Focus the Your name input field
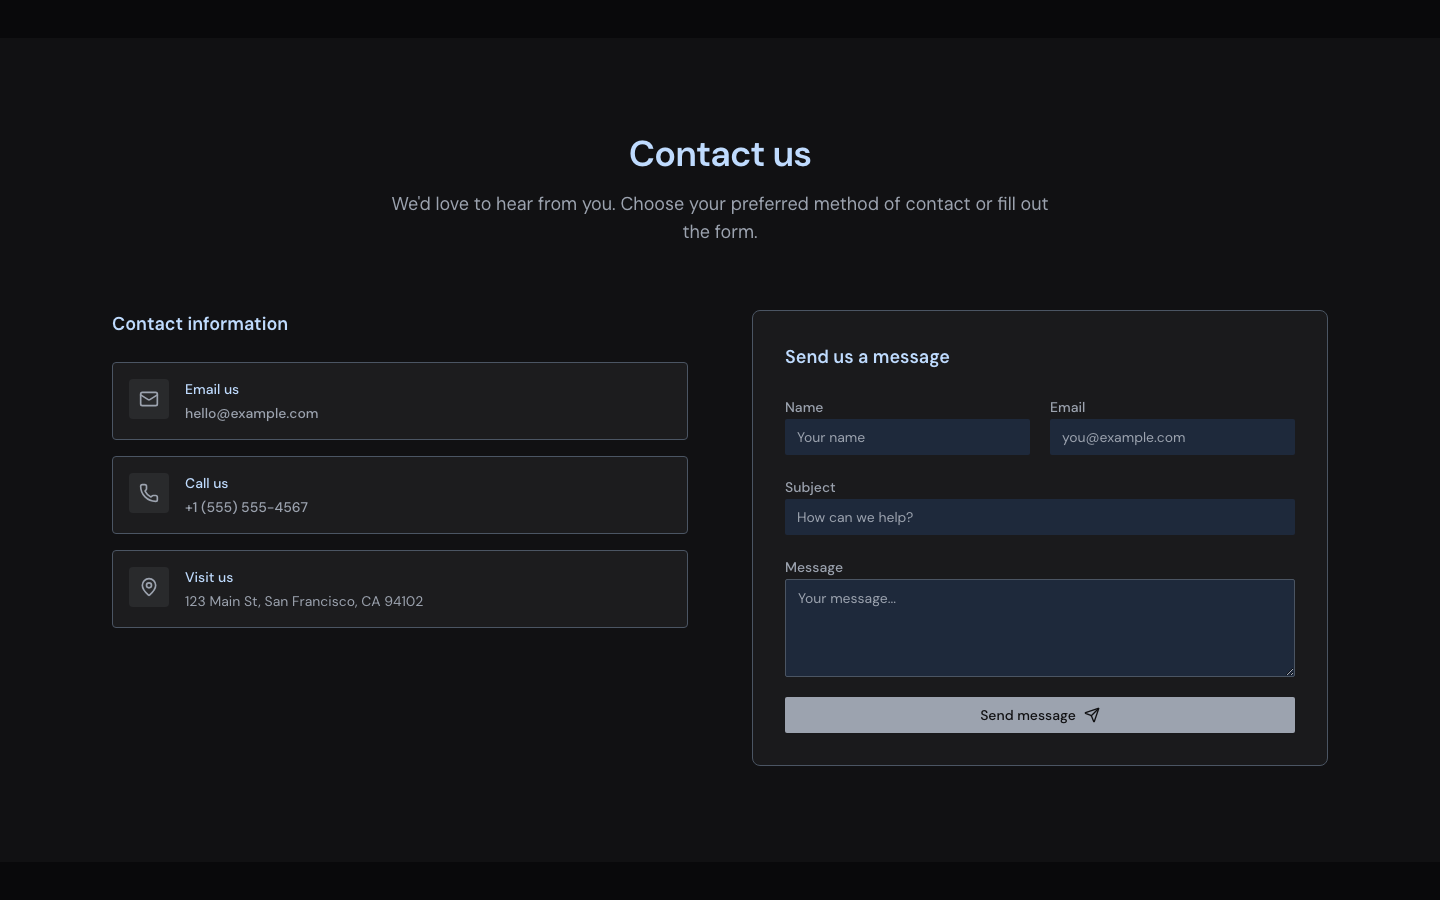The image size is (1440, 900). click(907, 437)
